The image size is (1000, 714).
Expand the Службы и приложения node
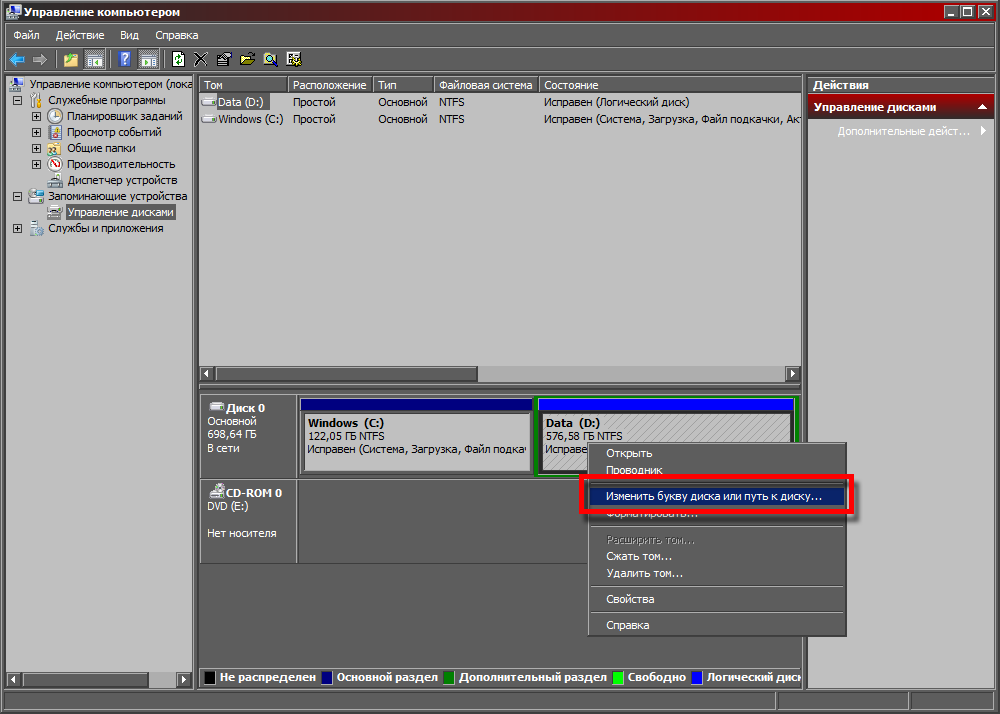[18, 228]
